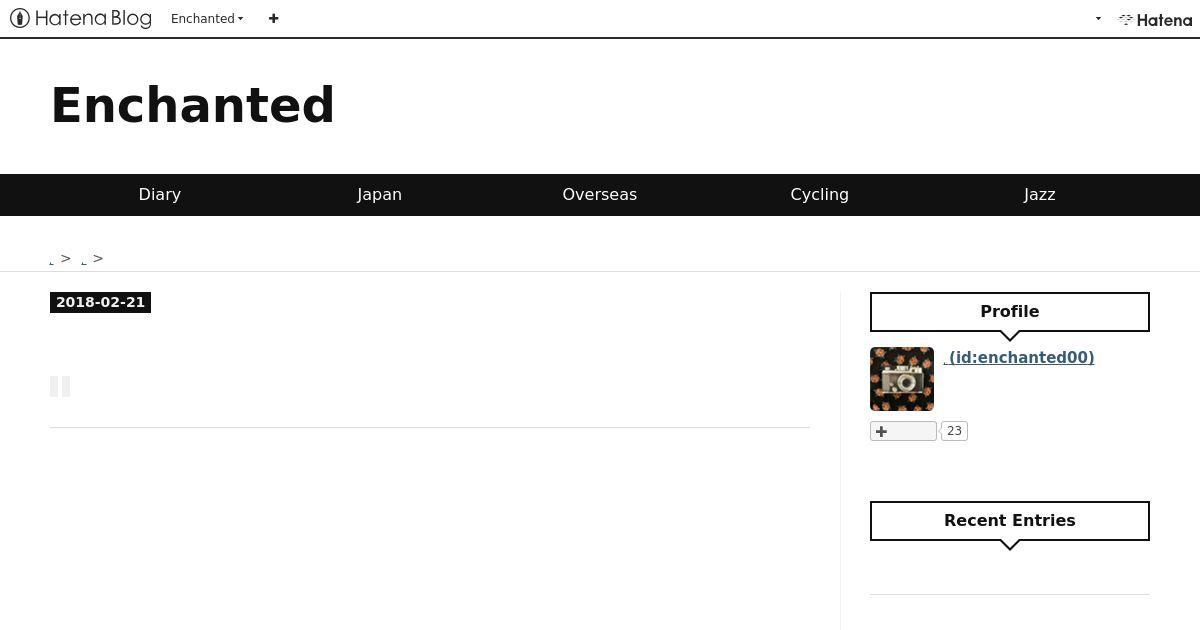The height and width of the screenshot is (630, 1200).
Task: Open the Enchanted blog dropdown
Action: pos(207,18)
